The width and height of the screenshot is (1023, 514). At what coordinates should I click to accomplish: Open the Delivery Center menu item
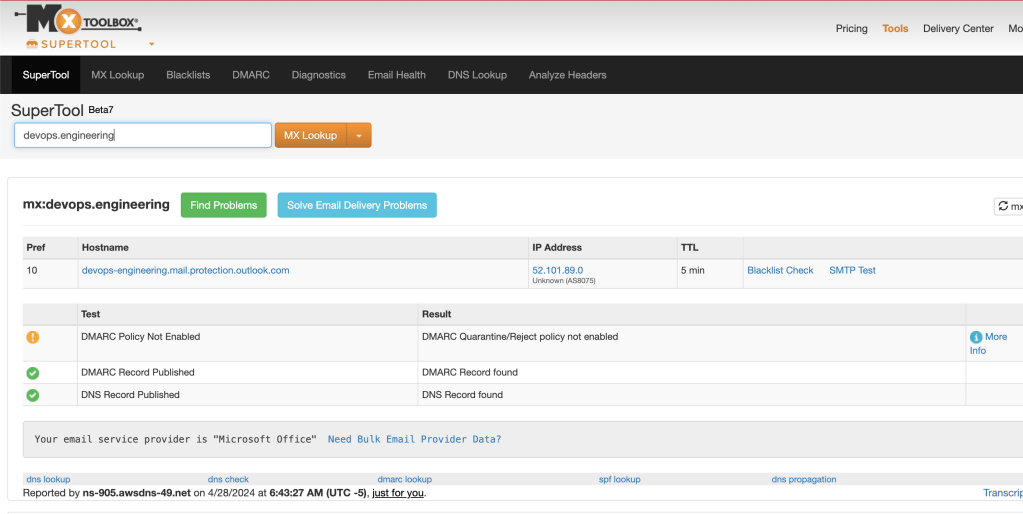pyautogui.click(x=958, y=29)
